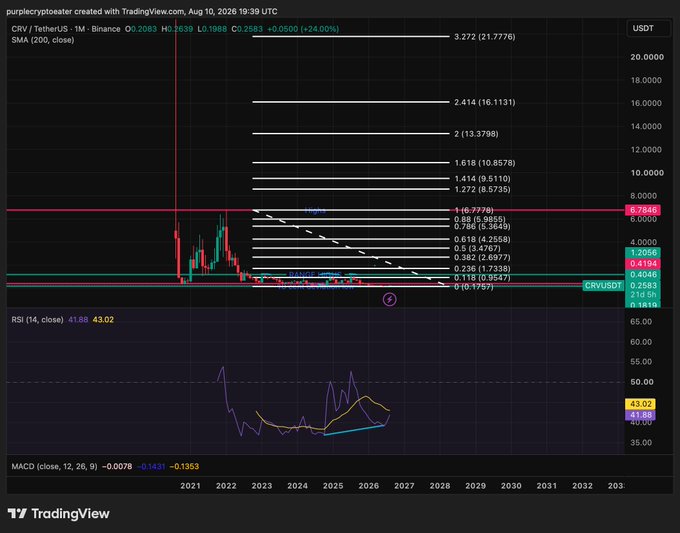The height and width of the screenshot is (533, 680).
Task: Select the 0.88 (5.9855) Fibonacci level
Action: click(x=480, y=219)
